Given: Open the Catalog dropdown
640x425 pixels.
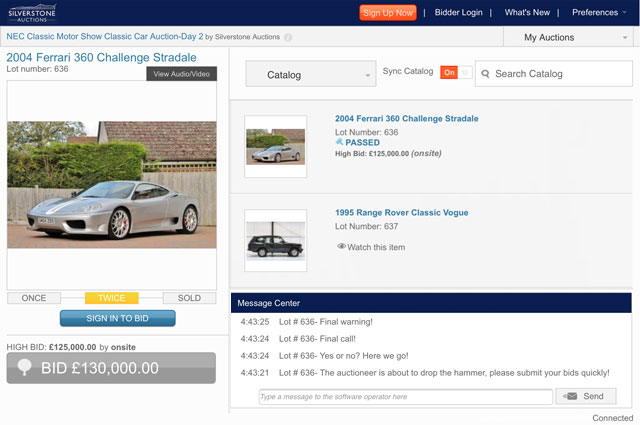Looking at the screenshot, I should click(x=311, y=74).
